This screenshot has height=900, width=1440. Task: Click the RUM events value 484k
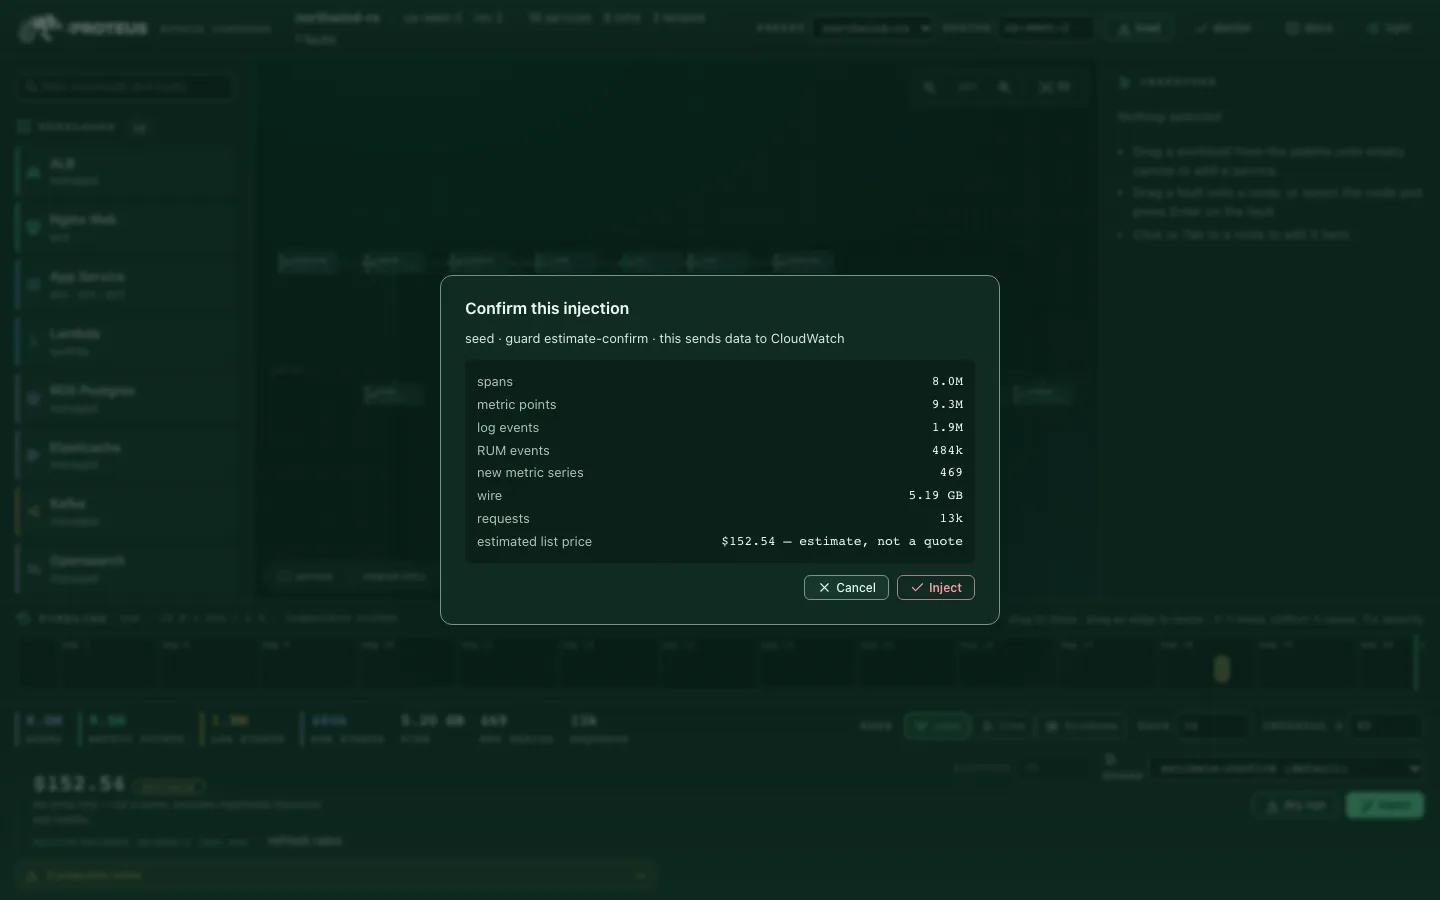947,451
